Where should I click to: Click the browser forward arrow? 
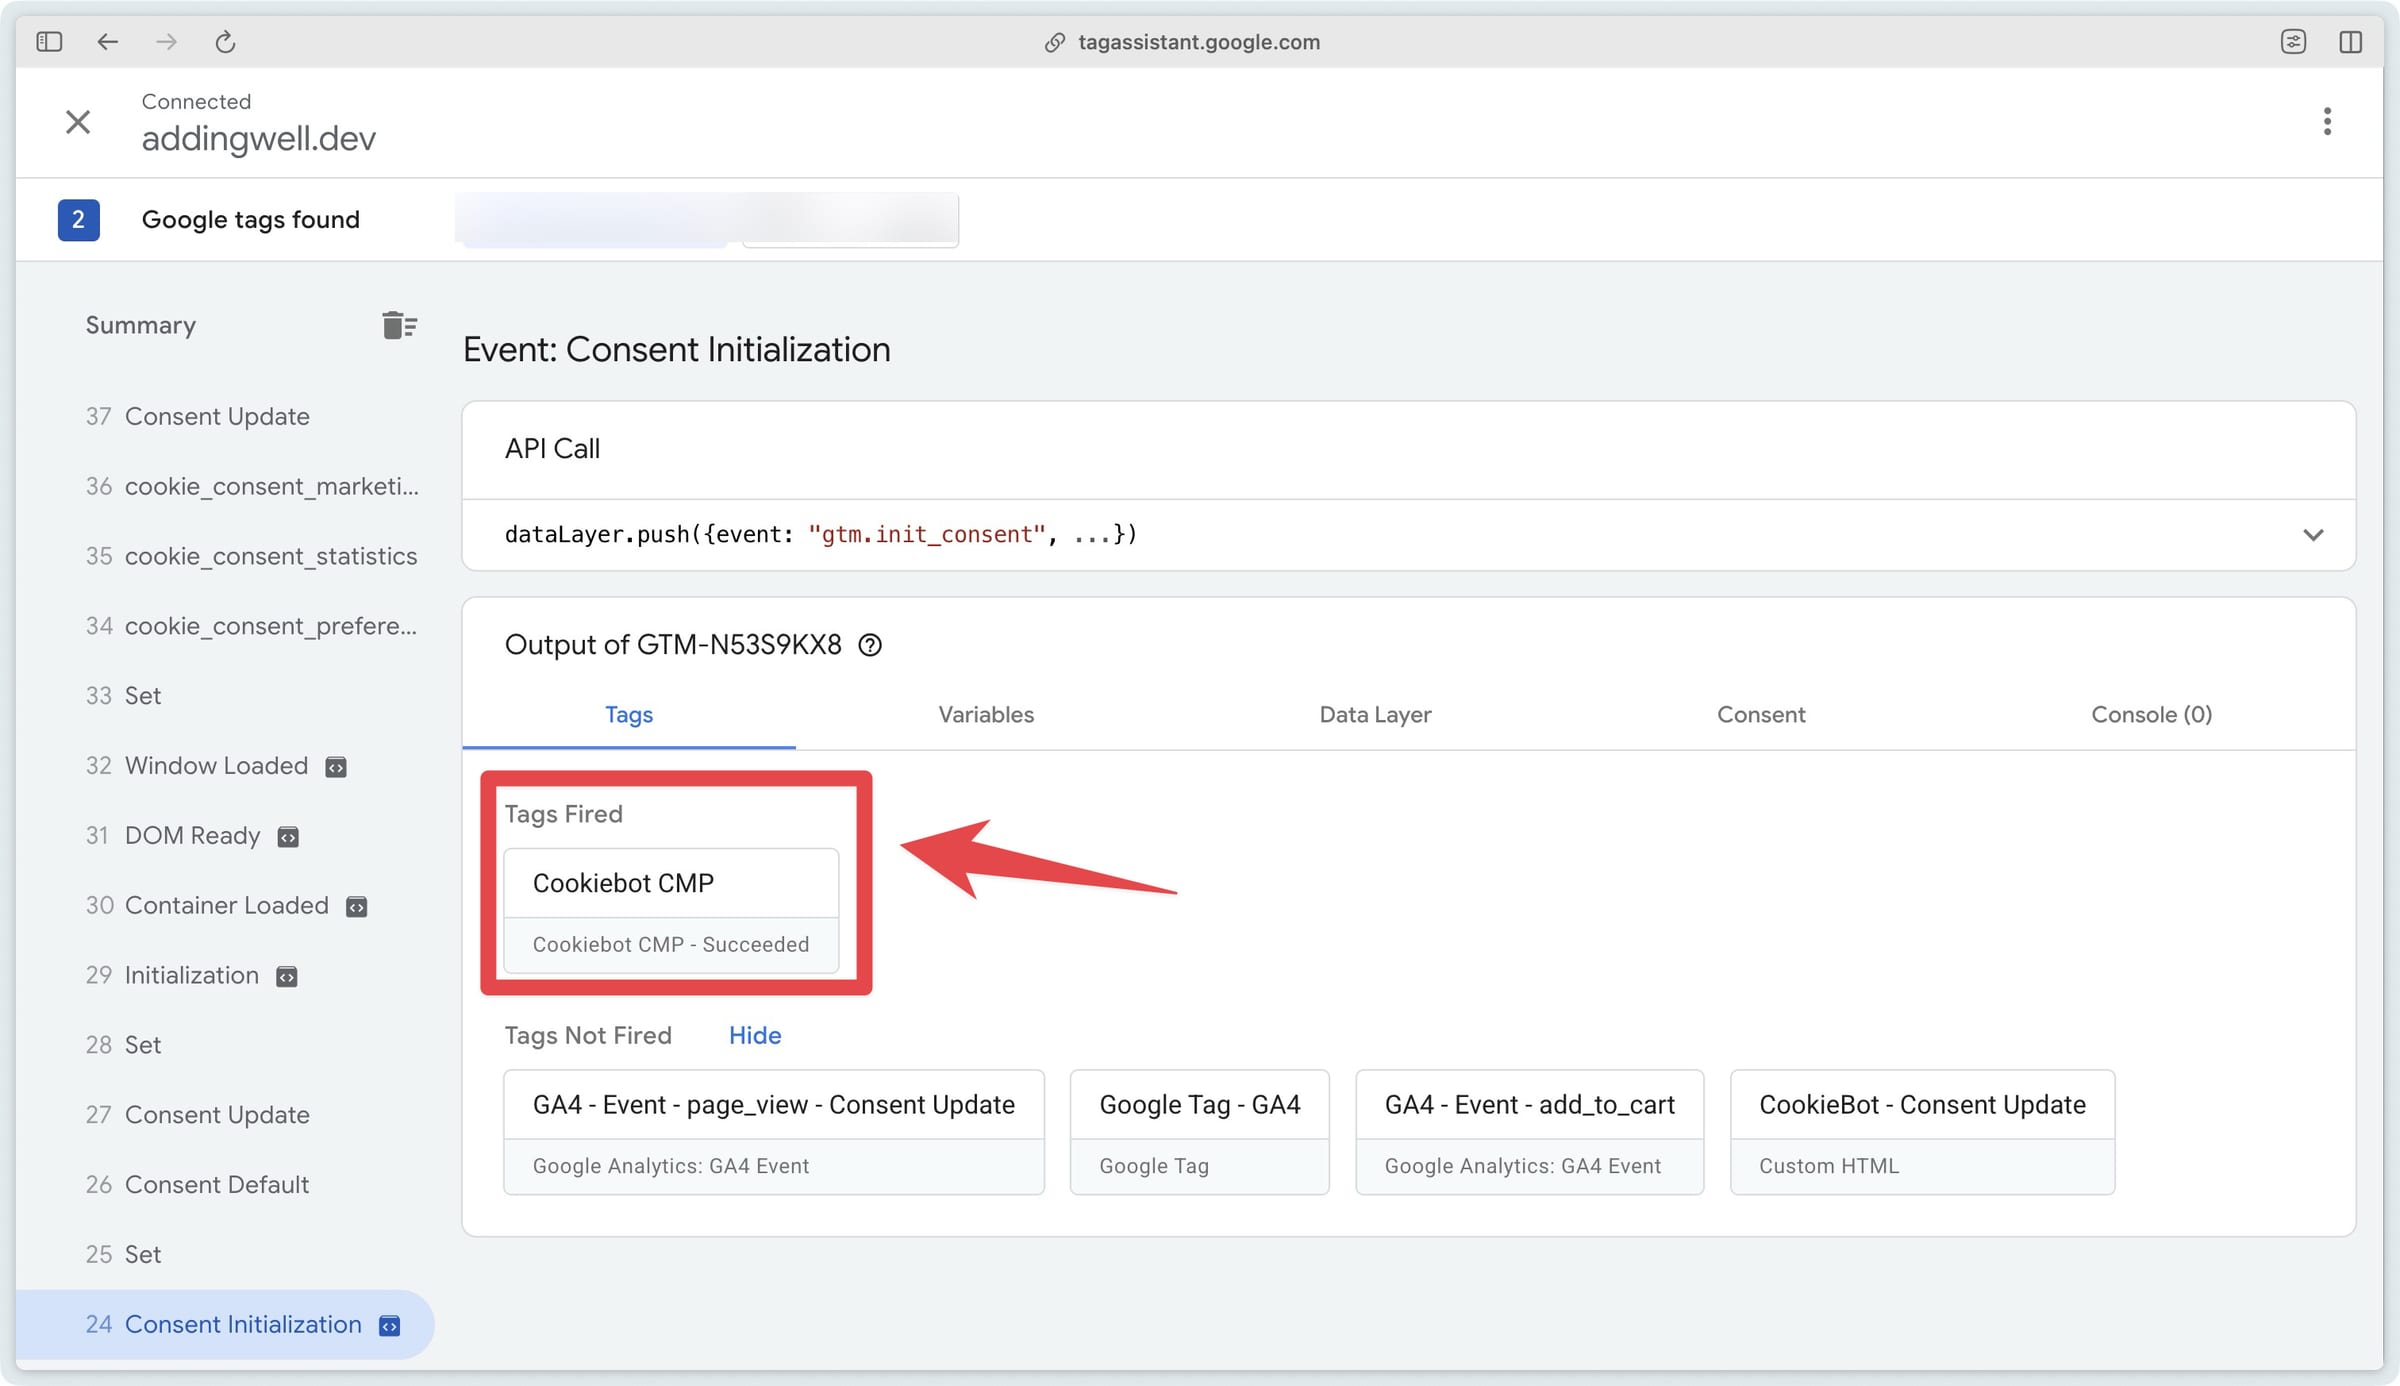pos(166,41)
